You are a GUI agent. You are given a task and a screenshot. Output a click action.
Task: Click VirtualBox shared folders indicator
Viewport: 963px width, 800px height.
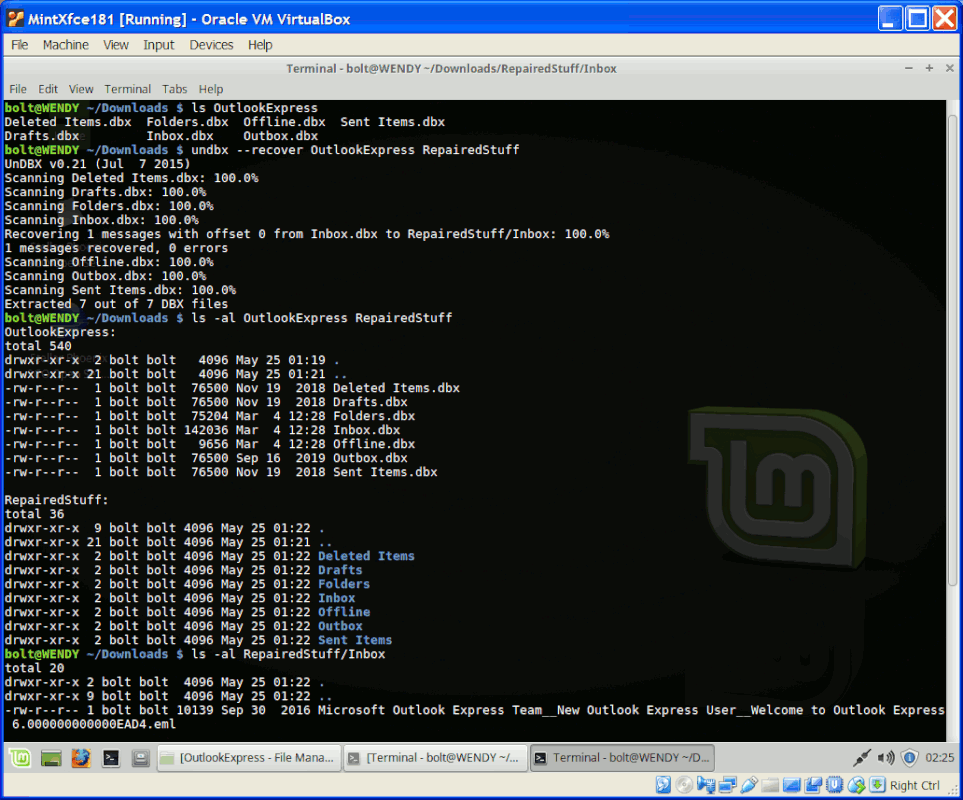[770, 785]
